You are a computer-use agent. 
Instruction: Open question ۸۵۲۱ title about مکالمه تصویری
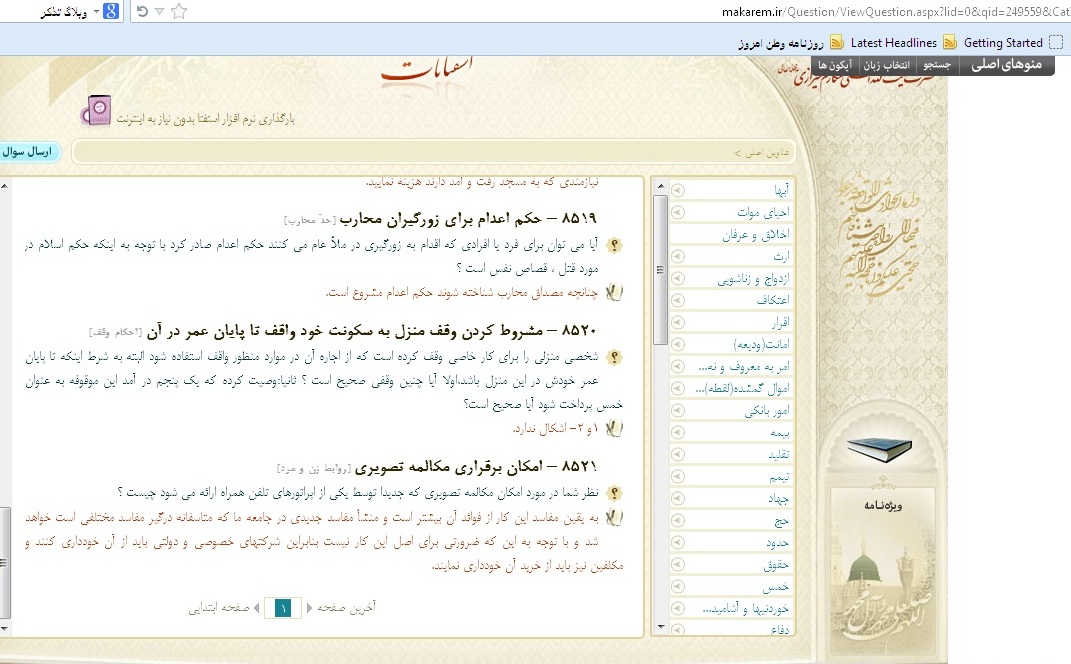475,467
